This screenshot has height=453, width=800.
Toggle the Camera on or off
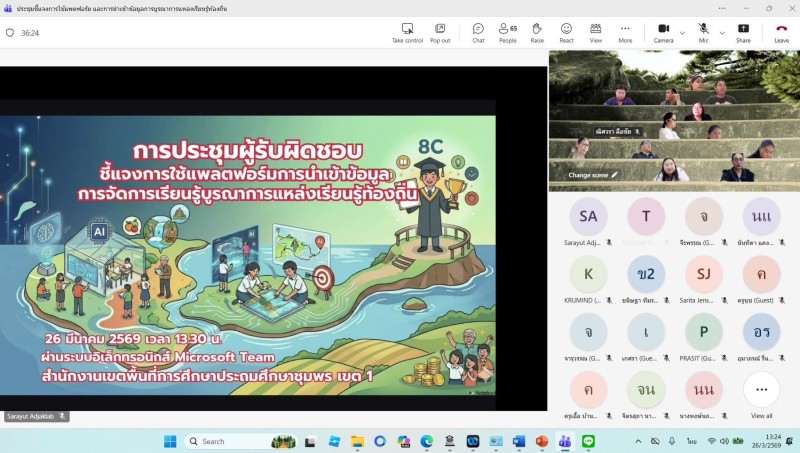click(663, 31)
